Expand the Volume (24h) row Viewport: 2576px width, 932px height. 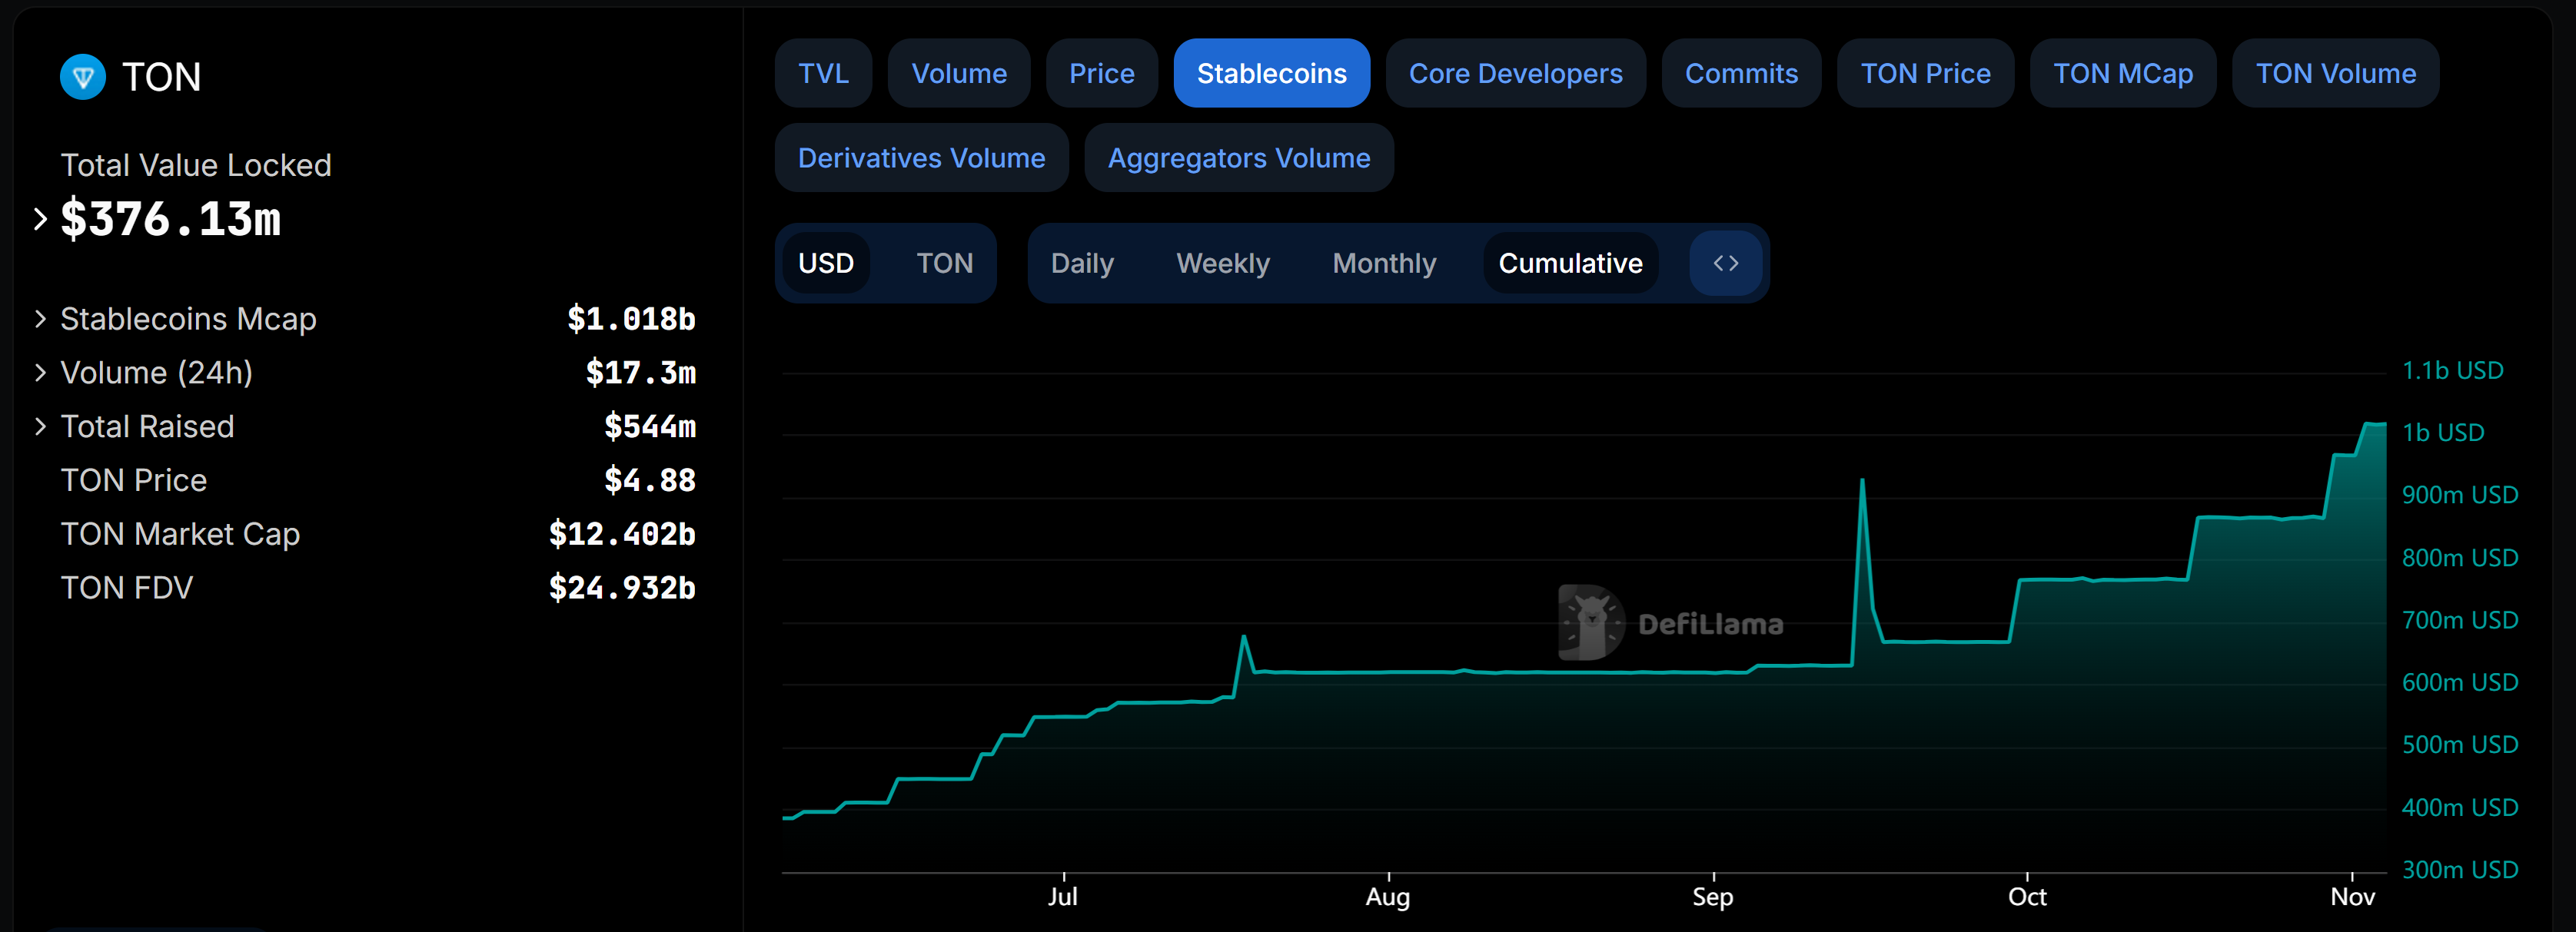coord(40,373)
